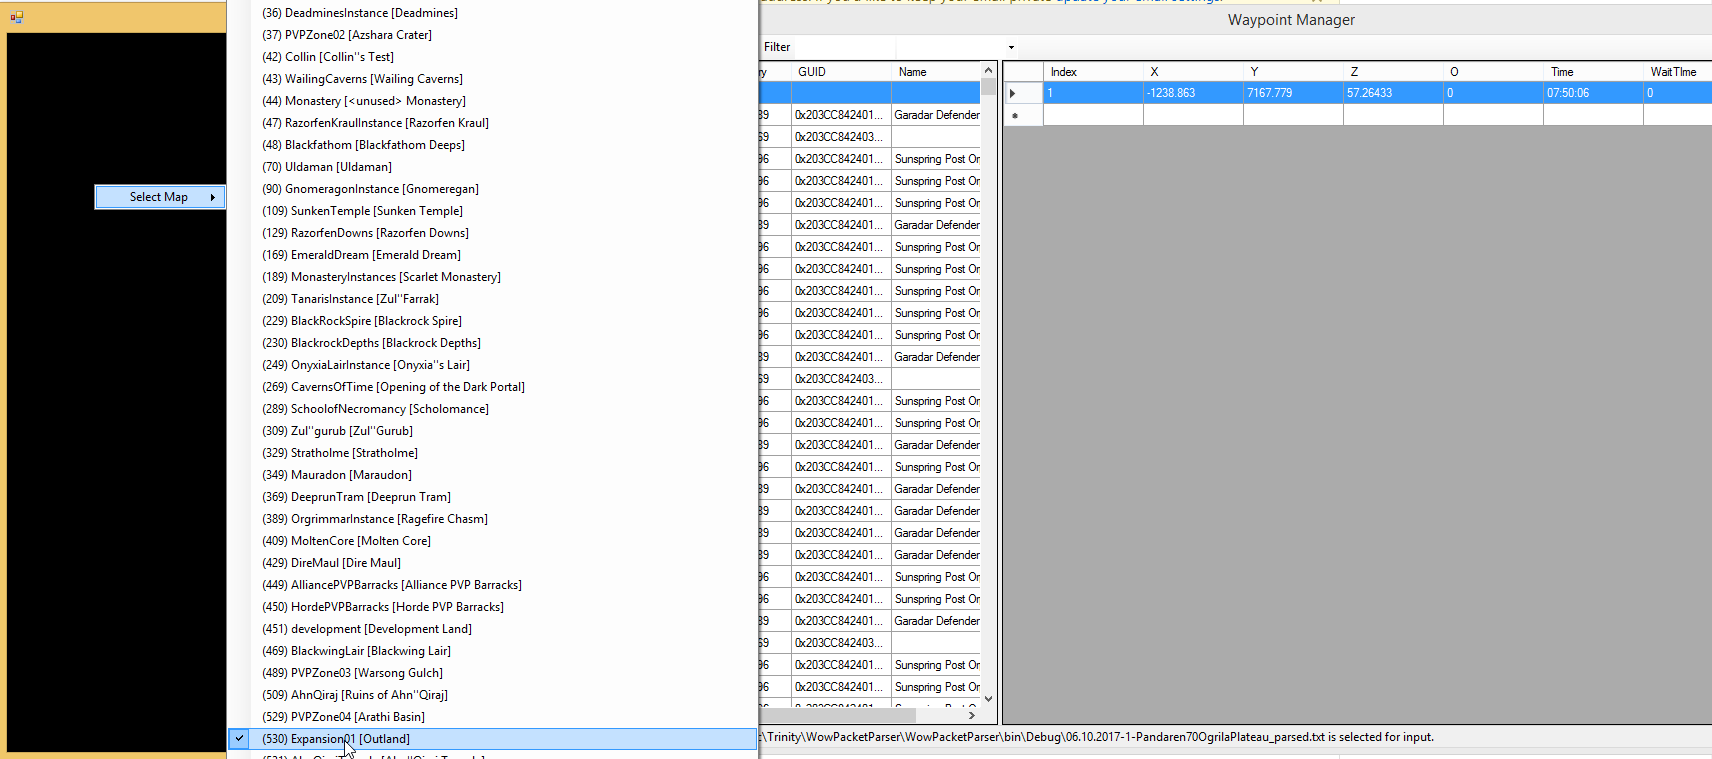Image resolution: width=1712 pixels, height=759 pixels.
Task: Click the parsed file status bar text
Action: click(x=1097, y=737)
